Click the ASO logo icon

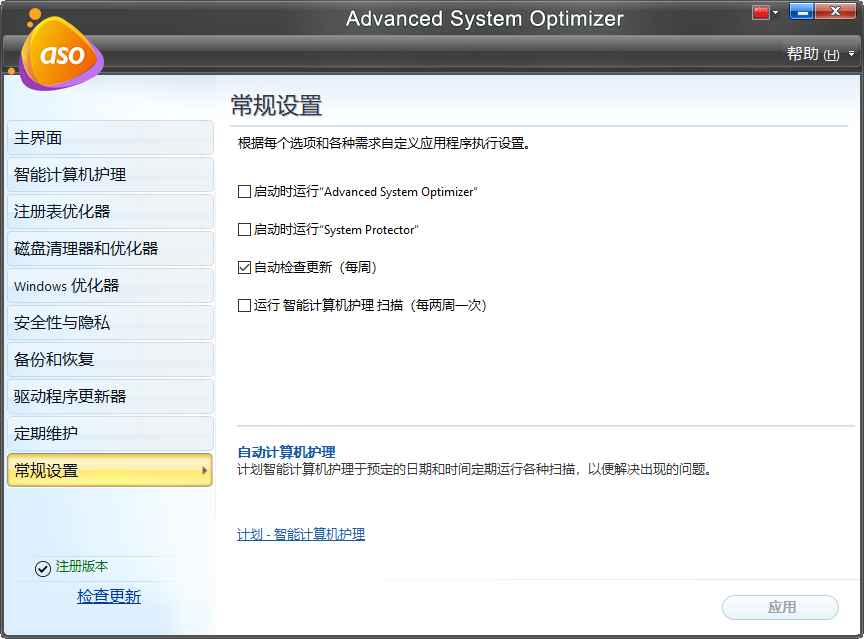click(60, 53)
